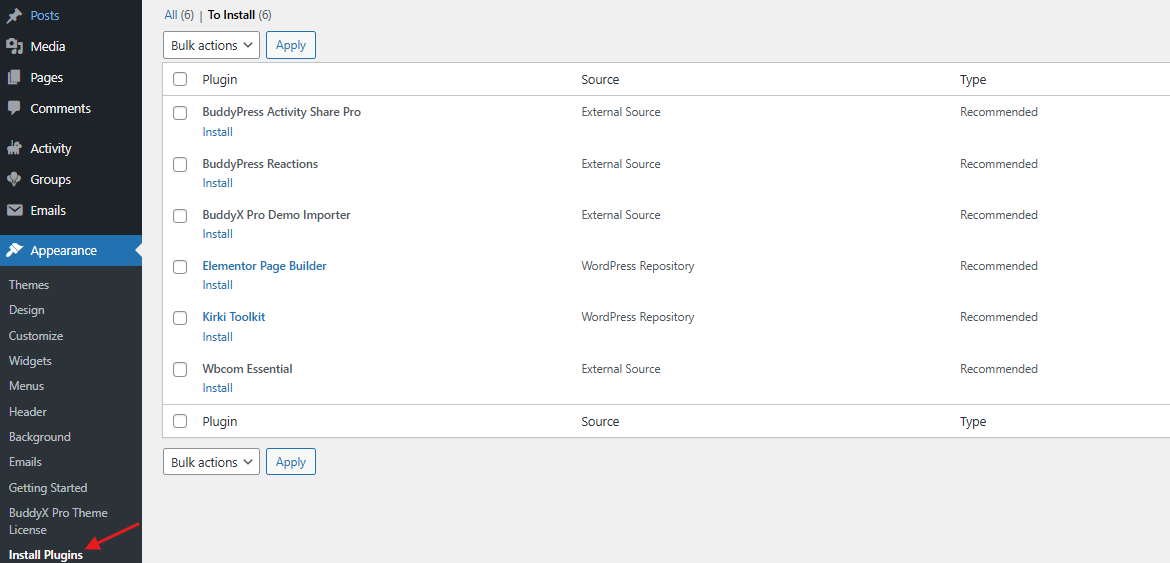
Task: Click the BuddyX Pro Demo Importer name
Action: [x=276, y=215]
